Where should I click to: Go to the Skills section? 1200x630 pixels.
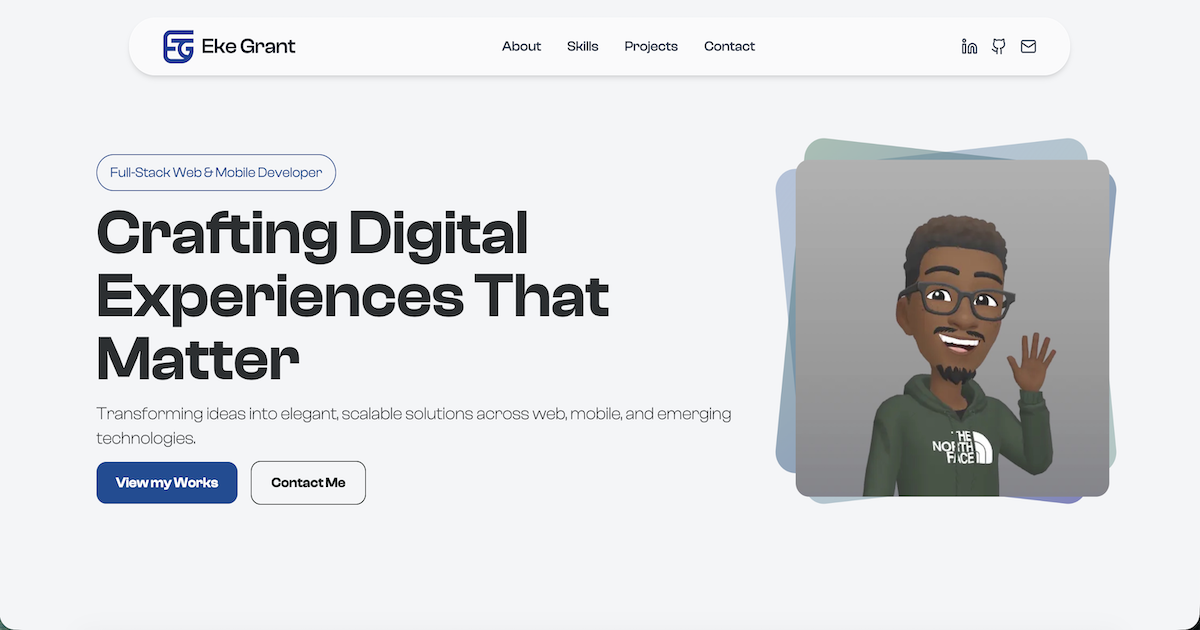[x=582, y=46]
